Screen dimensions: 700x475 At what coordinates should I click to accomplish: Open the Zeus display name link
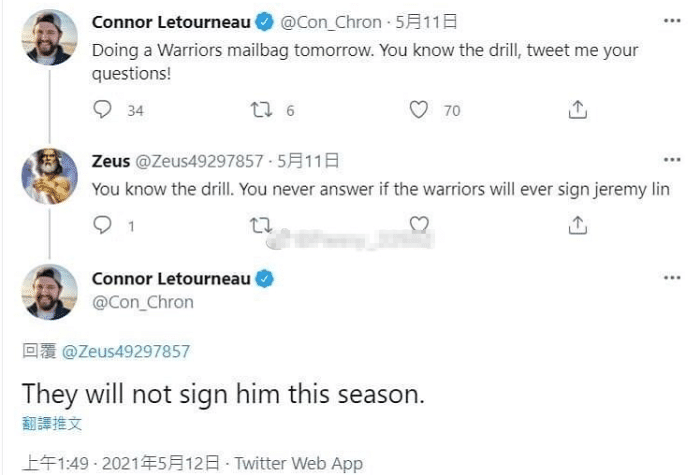110,160
